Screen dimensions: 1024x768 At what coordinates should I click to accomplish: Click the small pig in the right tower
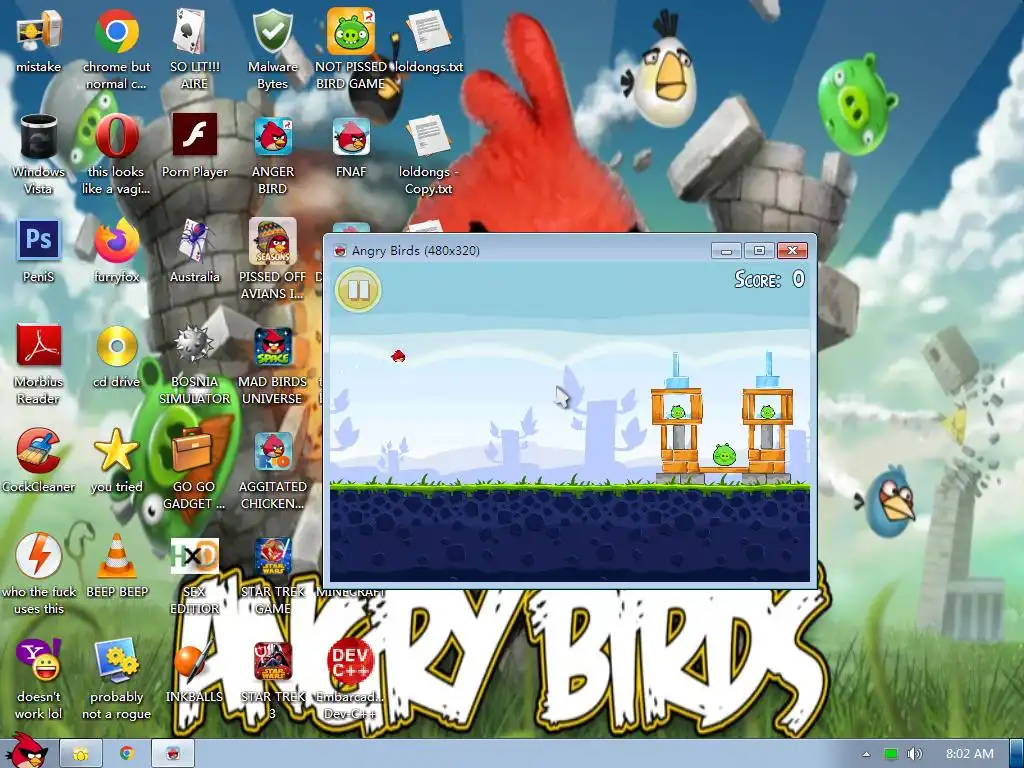coord(767,412)
